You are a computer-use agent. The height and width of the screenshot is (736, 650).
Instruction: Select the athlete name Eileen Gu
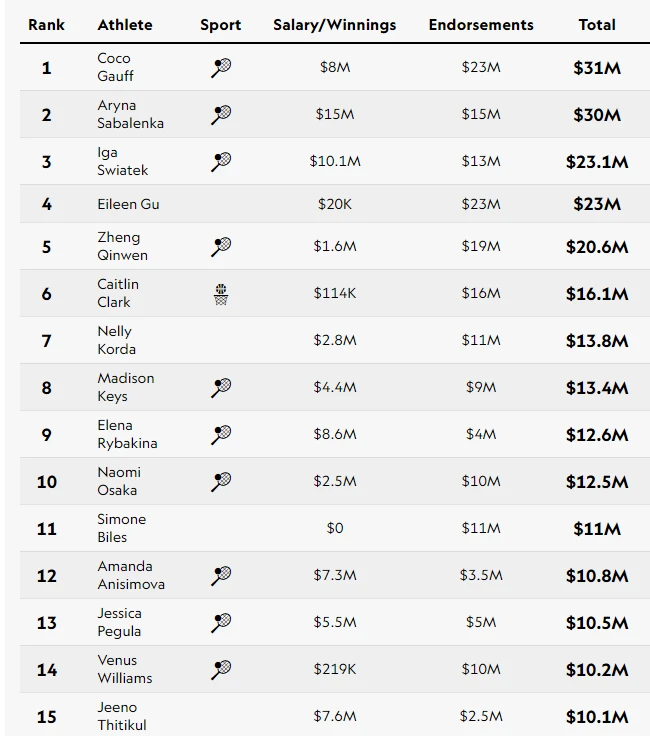pos(128,204)
